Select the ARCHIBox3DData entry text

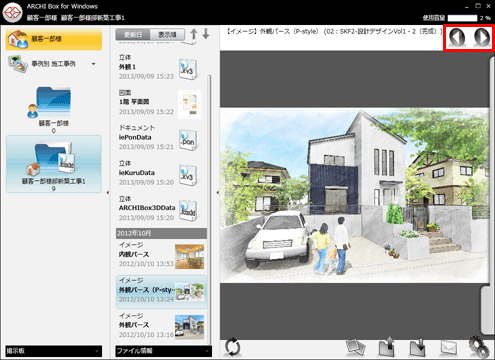(x=147, y=208)
